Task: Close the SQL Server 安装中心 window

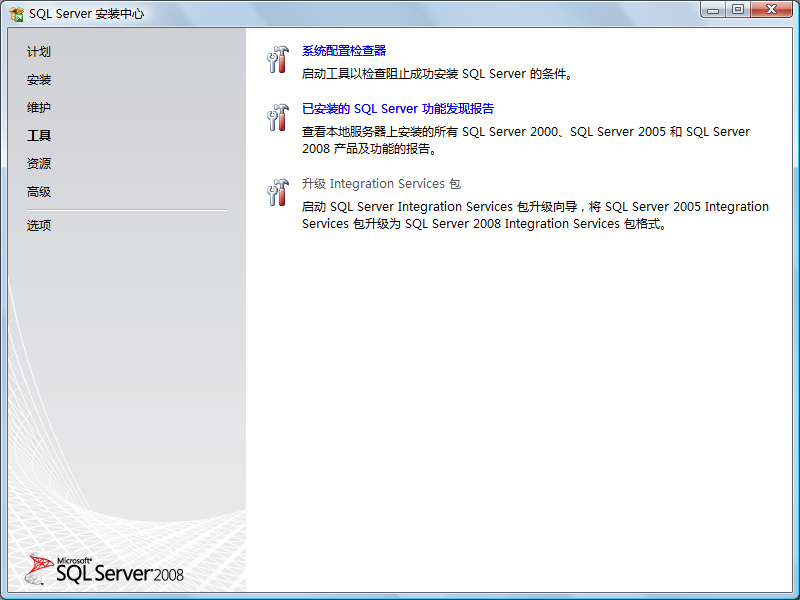Action: [x=771, y=10]
